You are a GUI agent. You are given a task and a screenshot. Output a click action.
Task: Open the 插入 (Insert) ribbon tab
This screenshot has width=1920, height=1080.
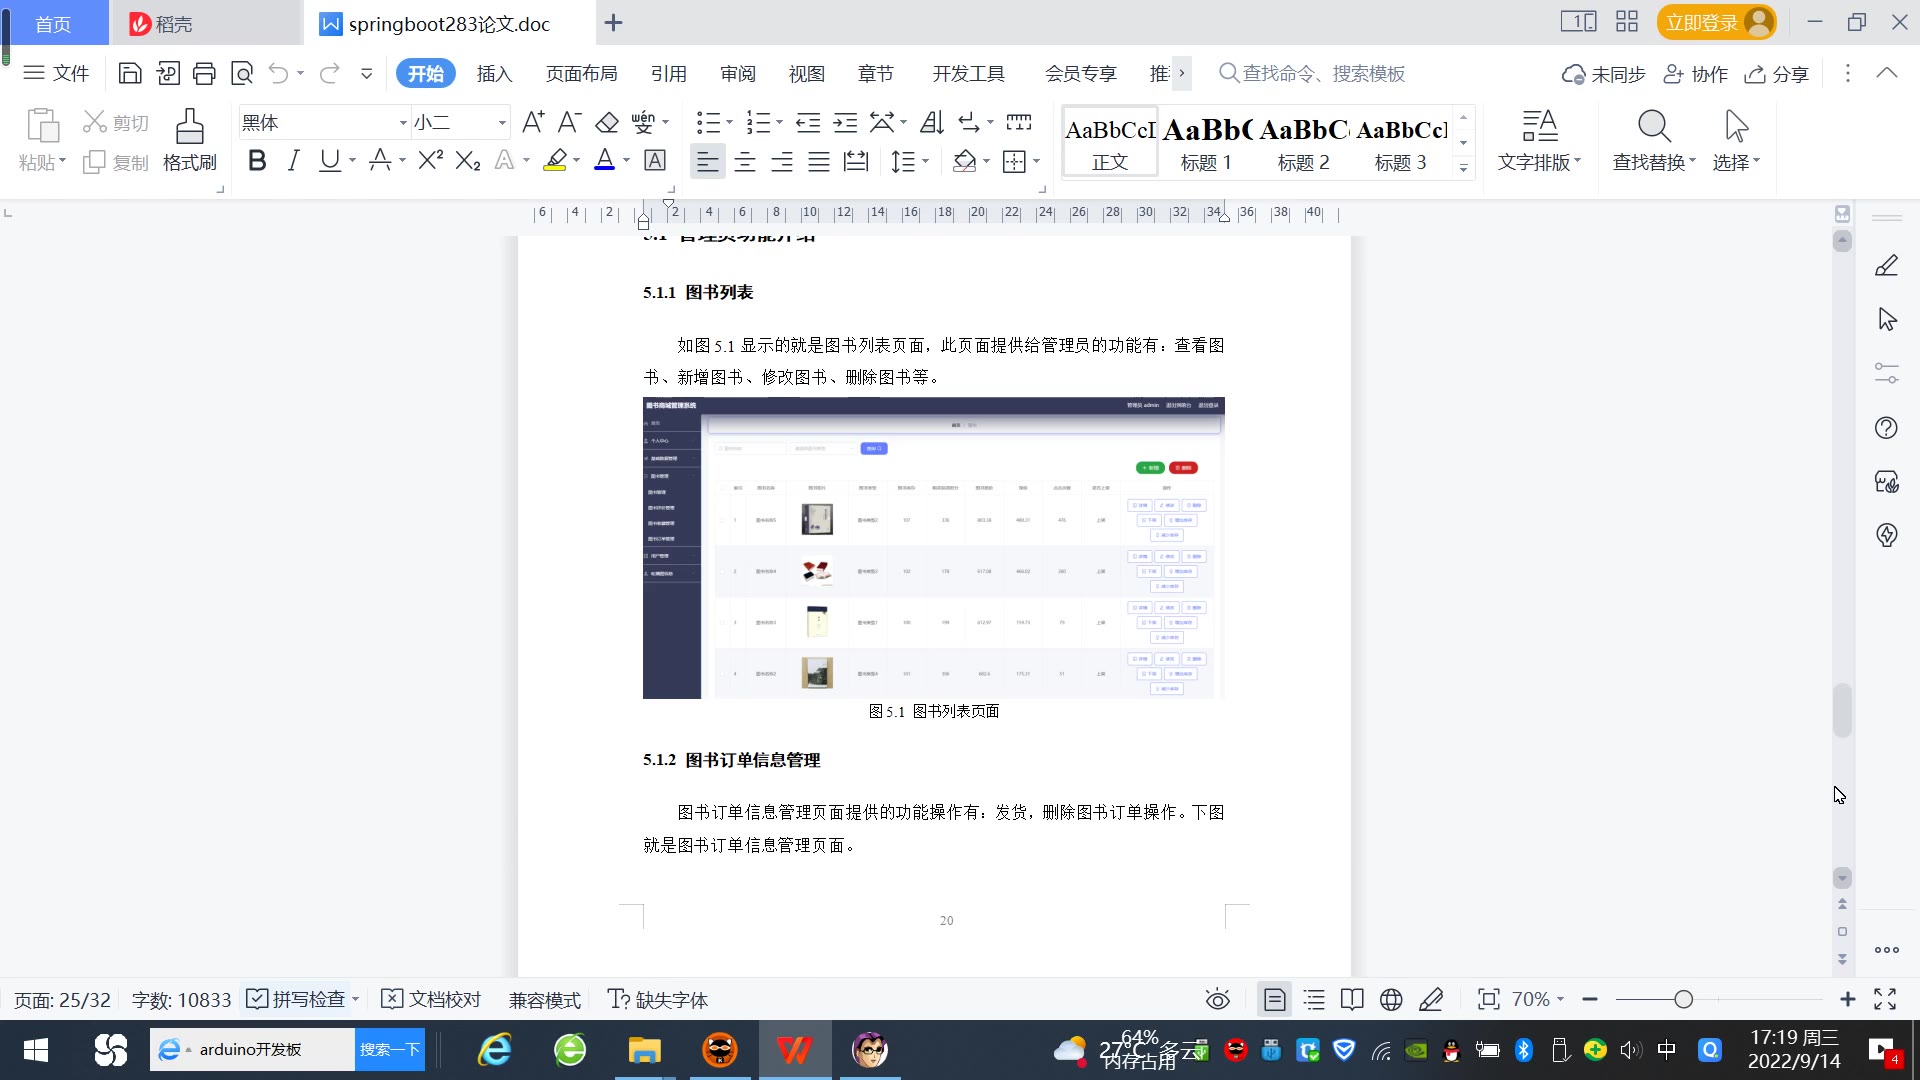click(494, 73)
